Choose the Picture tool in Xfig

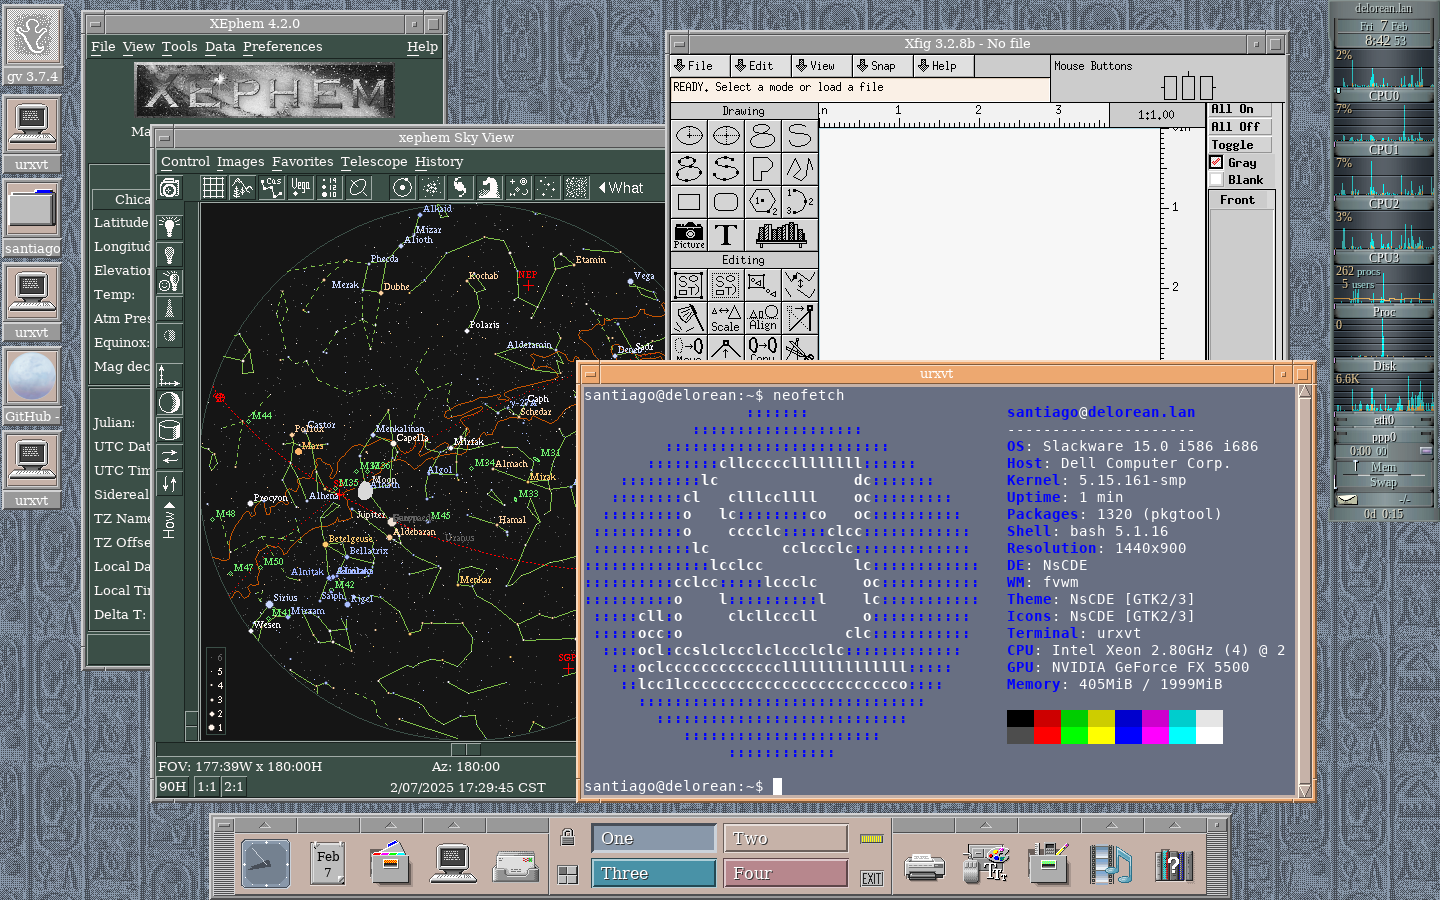pos(689,235)
